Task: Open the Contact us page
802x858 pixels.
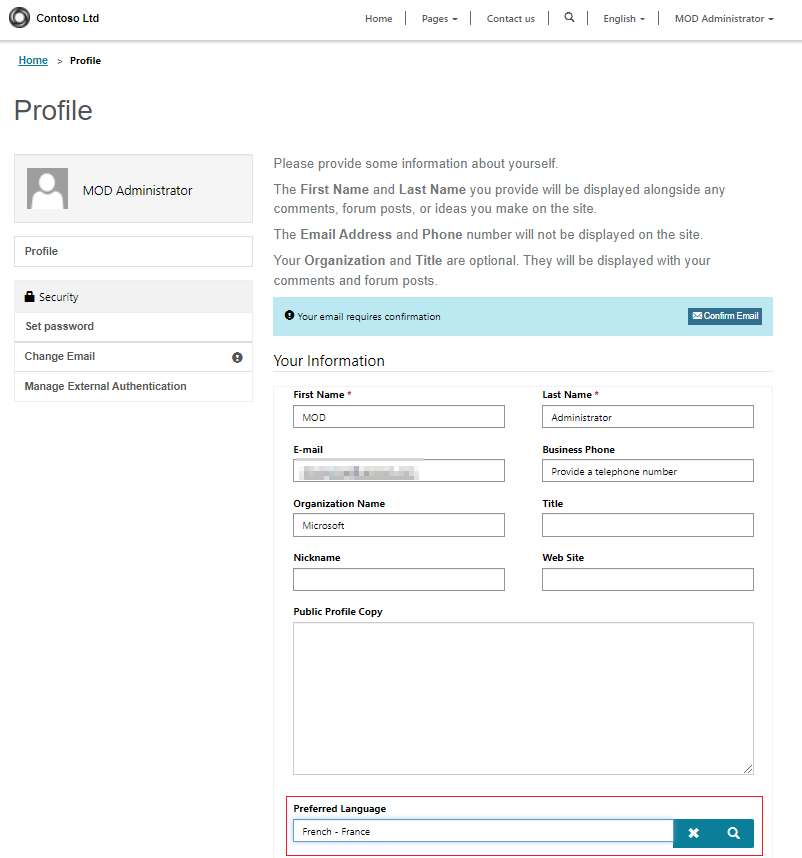Action: [x=510, y=19]
